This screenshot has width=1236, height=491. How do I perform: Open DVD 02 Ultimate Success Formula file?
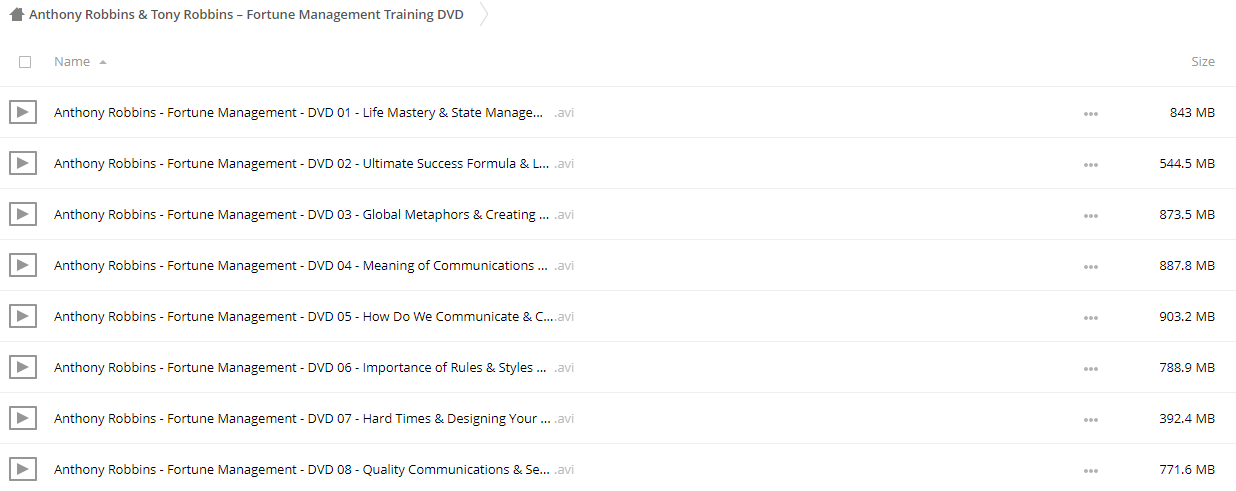tap(314, 163)
